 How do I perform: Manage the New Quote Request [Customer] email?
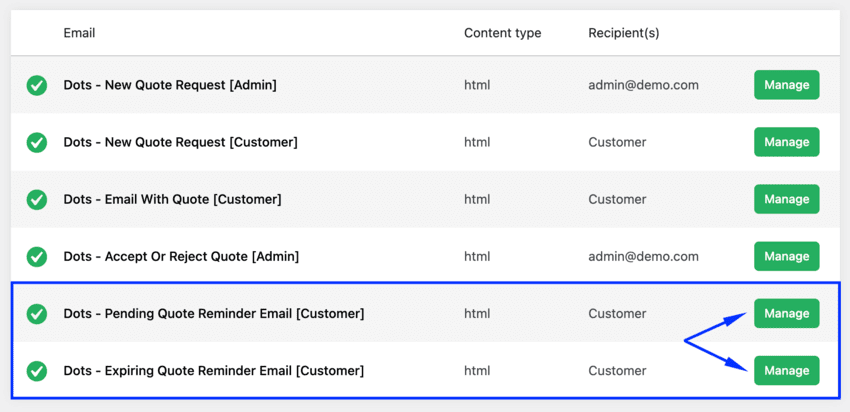[787, 142]
